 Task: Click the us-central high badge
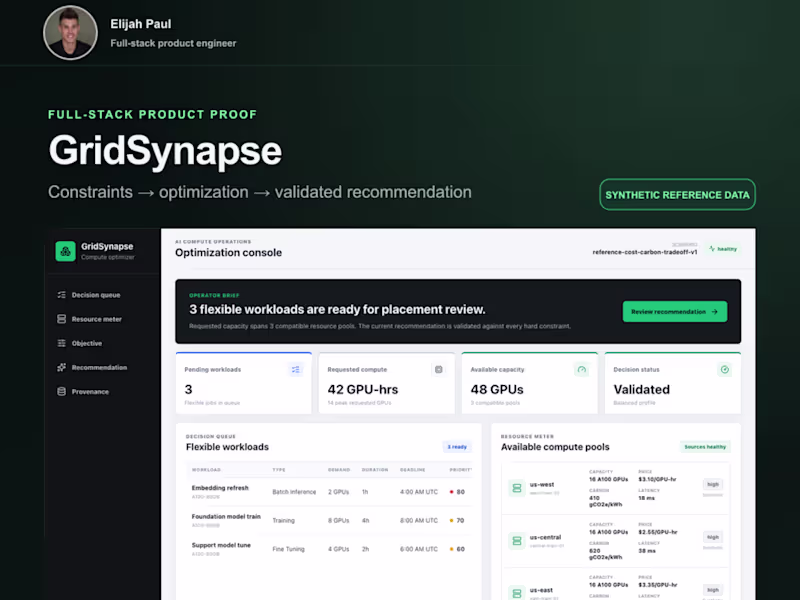click(713, 537)
